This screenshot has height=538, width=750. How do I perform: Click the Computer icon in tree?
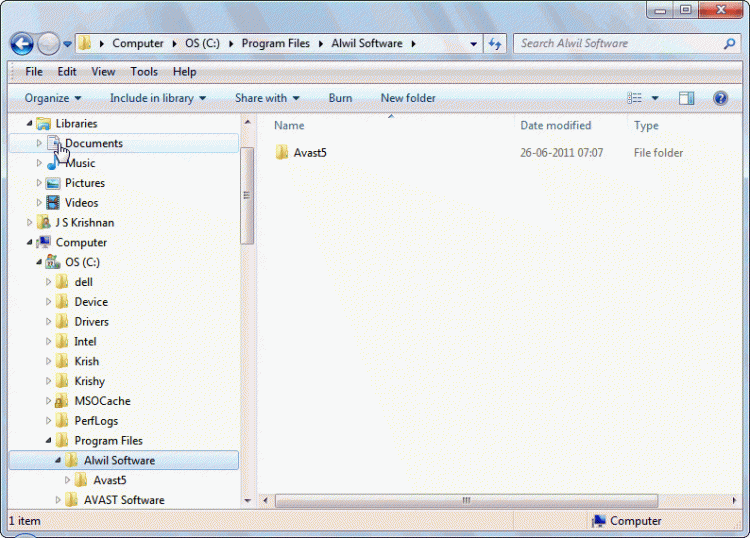tap(44, 242)
